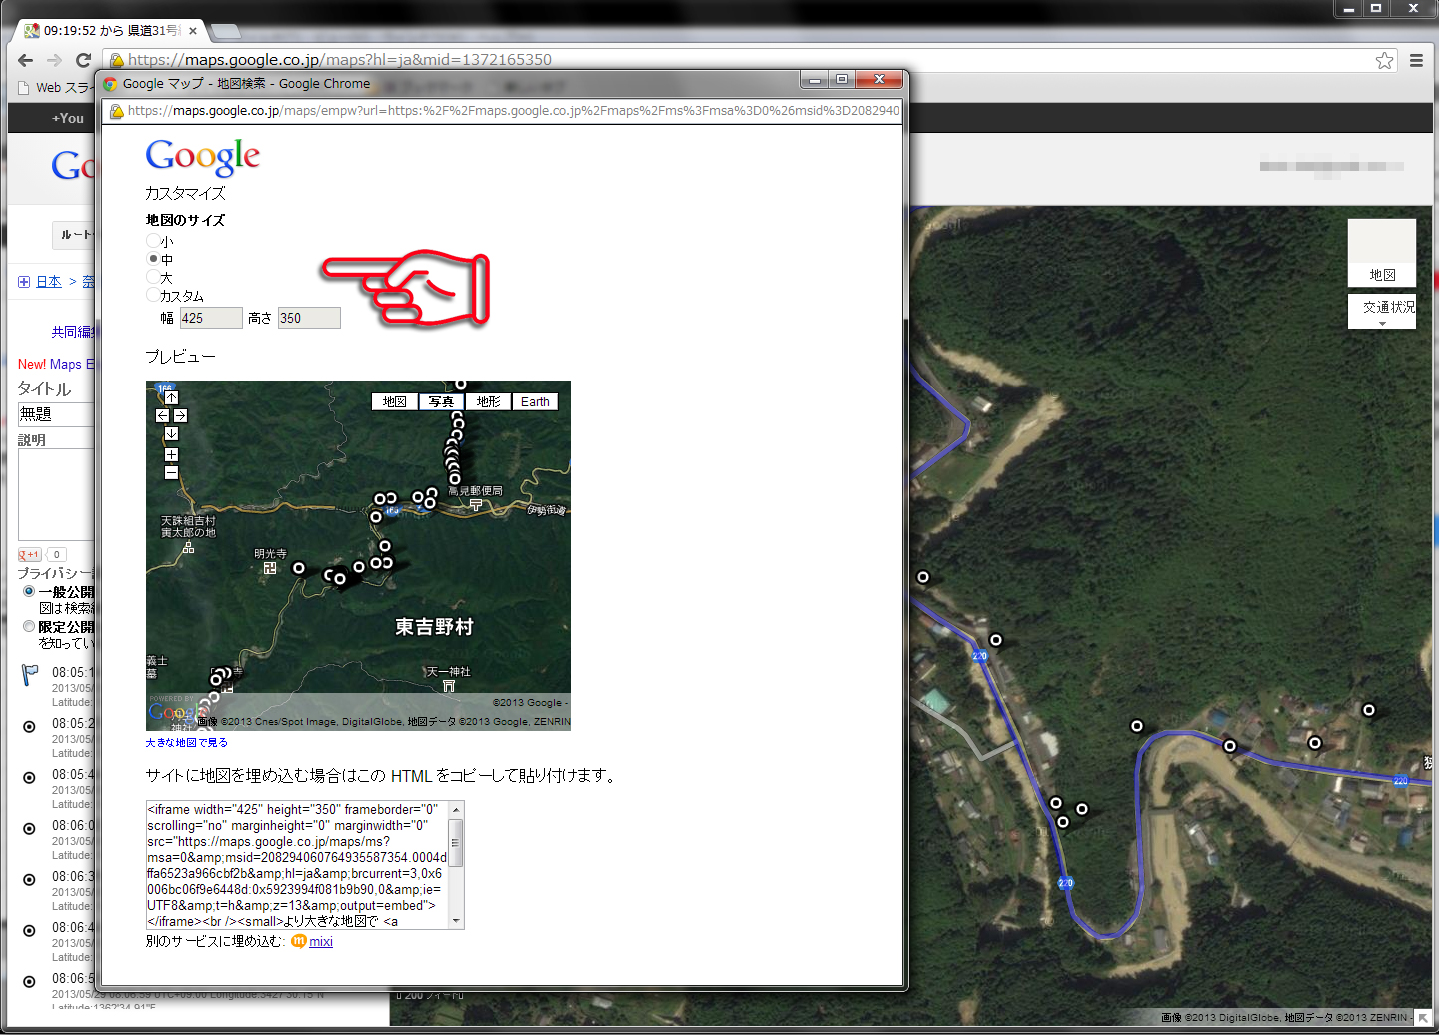1439x1035 pixels.
Task: Click the 説明 description text area
Action: click(x=57, y=494)
